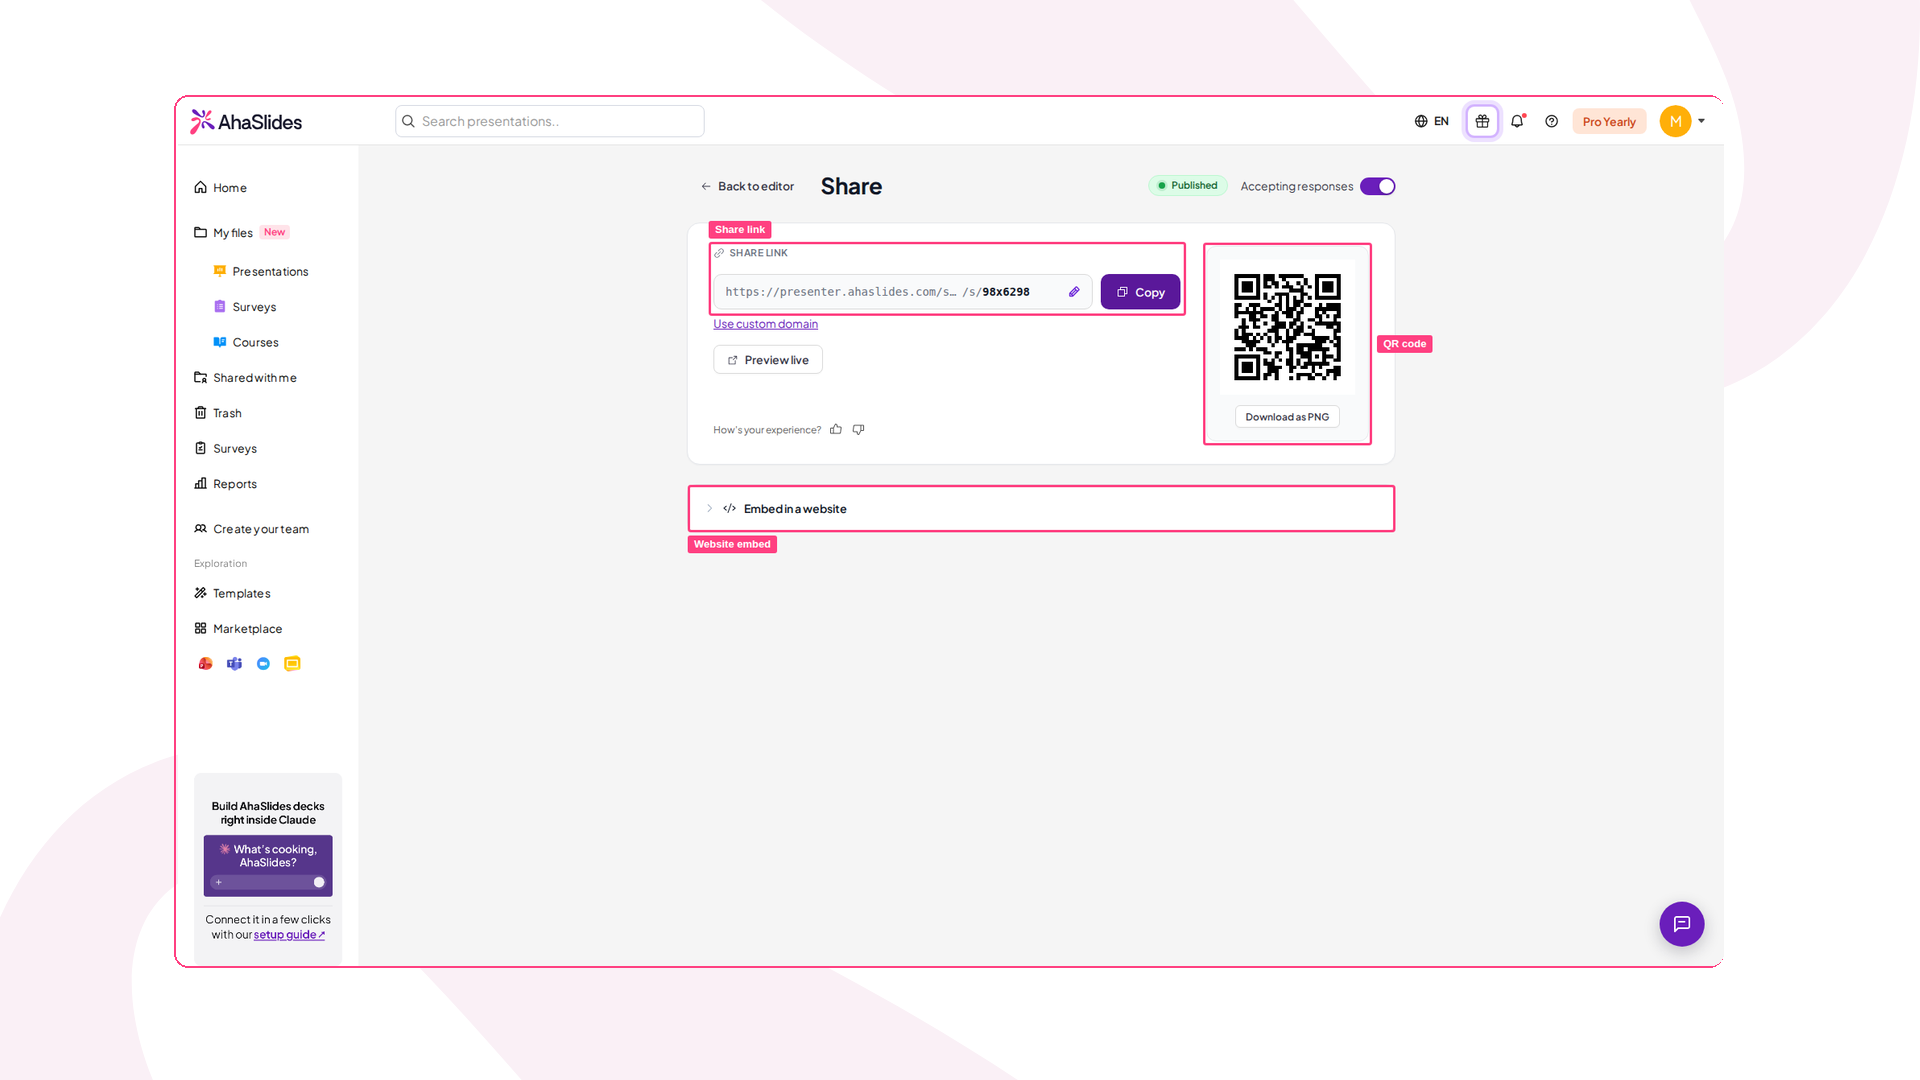Open the help question mark icon

[x=1551, y=121]
